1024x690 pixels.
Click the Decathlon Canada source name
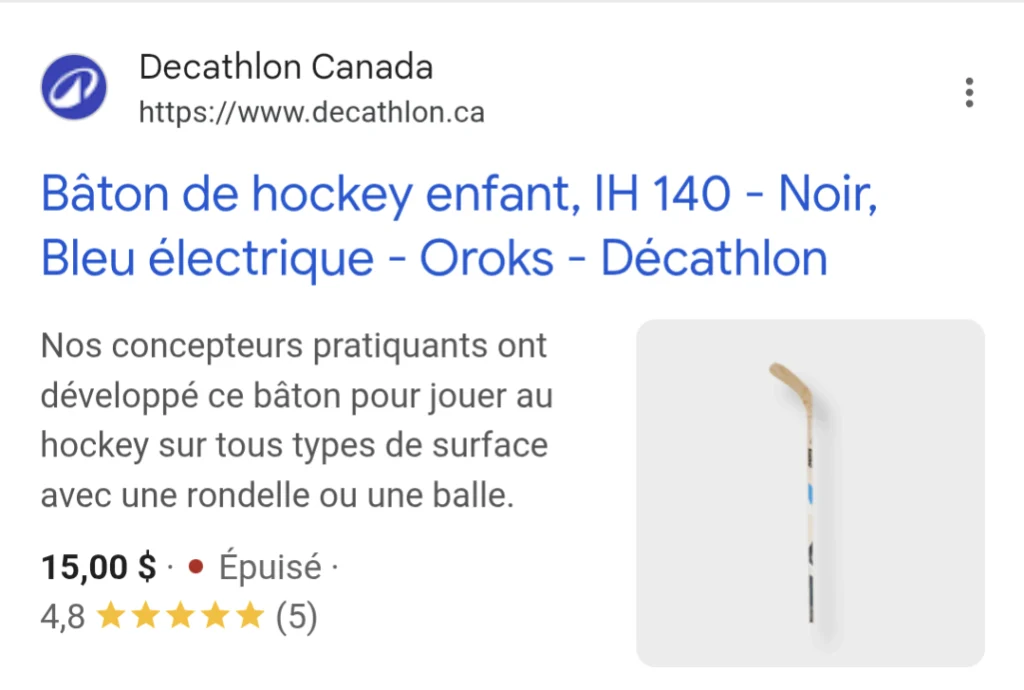pos(286,66)
